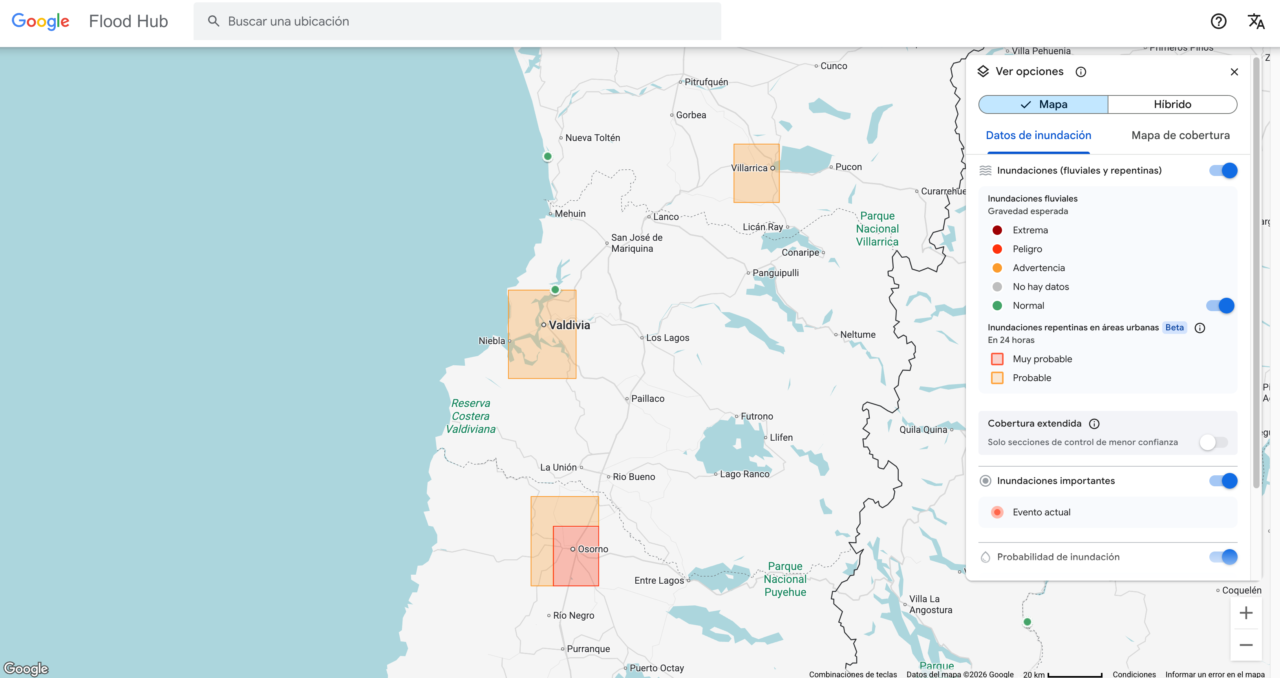1280x678 pixels.
Task: Click the Probabilidad de inundación drop icon
Action: click(985, 557)
